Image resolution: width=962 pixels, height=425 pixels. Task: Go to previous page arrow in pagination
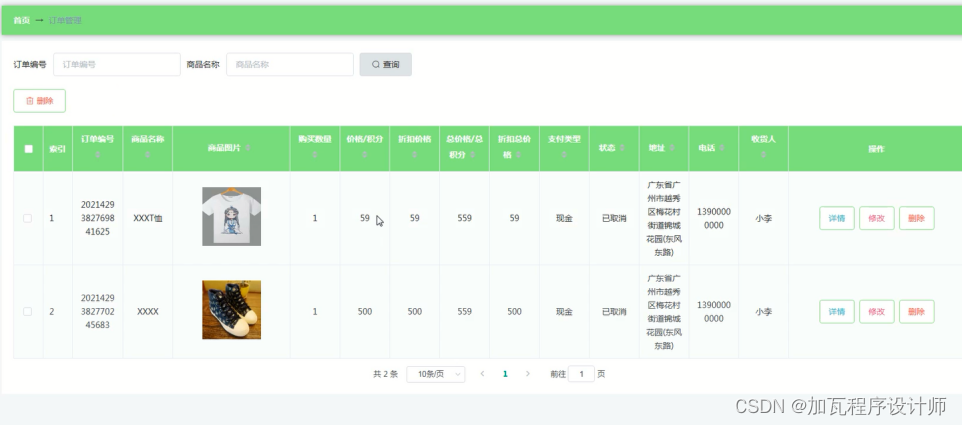[482, 373]
